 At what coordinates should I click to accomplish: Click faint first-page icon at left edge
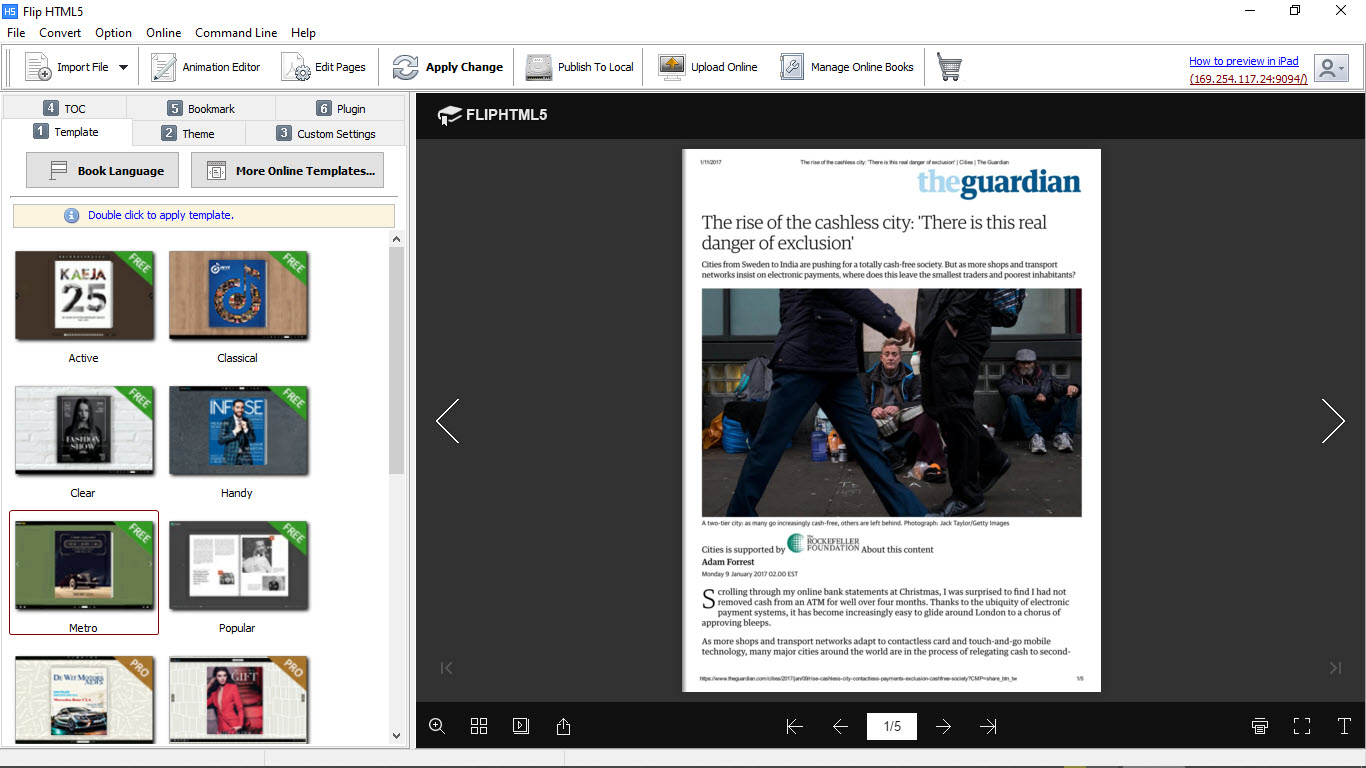pos(447,668)
